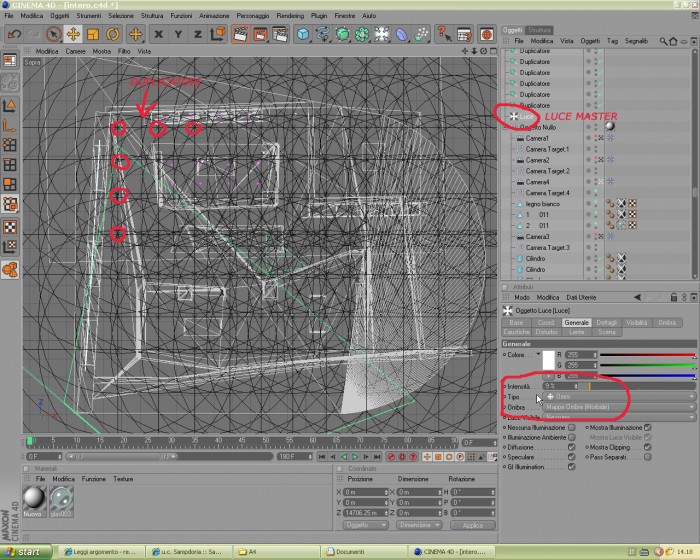
Task: Click the help pointer question mark icon
Action: coord(443,34)
